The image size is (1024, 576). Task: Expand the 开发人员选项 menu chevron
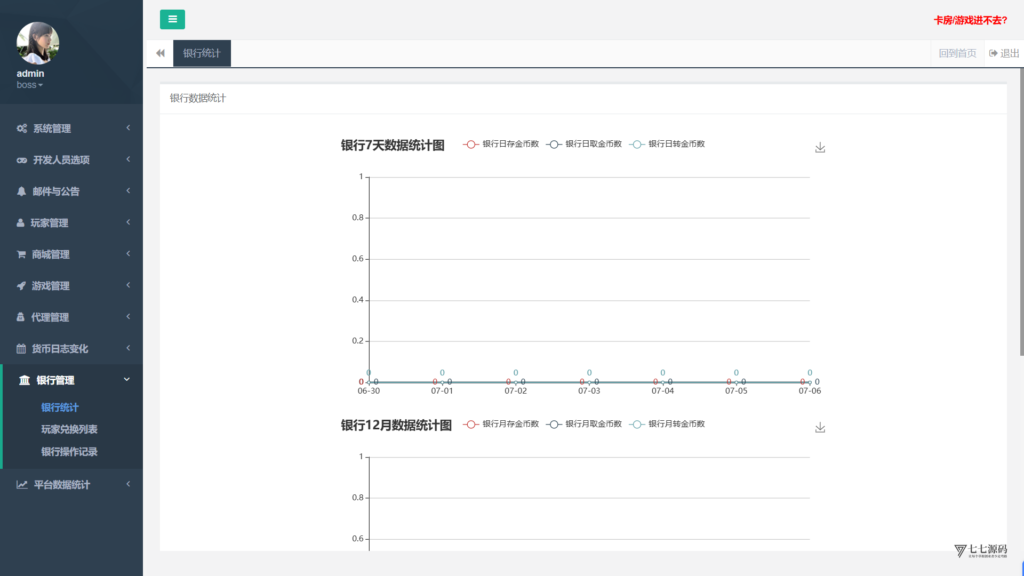coord(128,159)
